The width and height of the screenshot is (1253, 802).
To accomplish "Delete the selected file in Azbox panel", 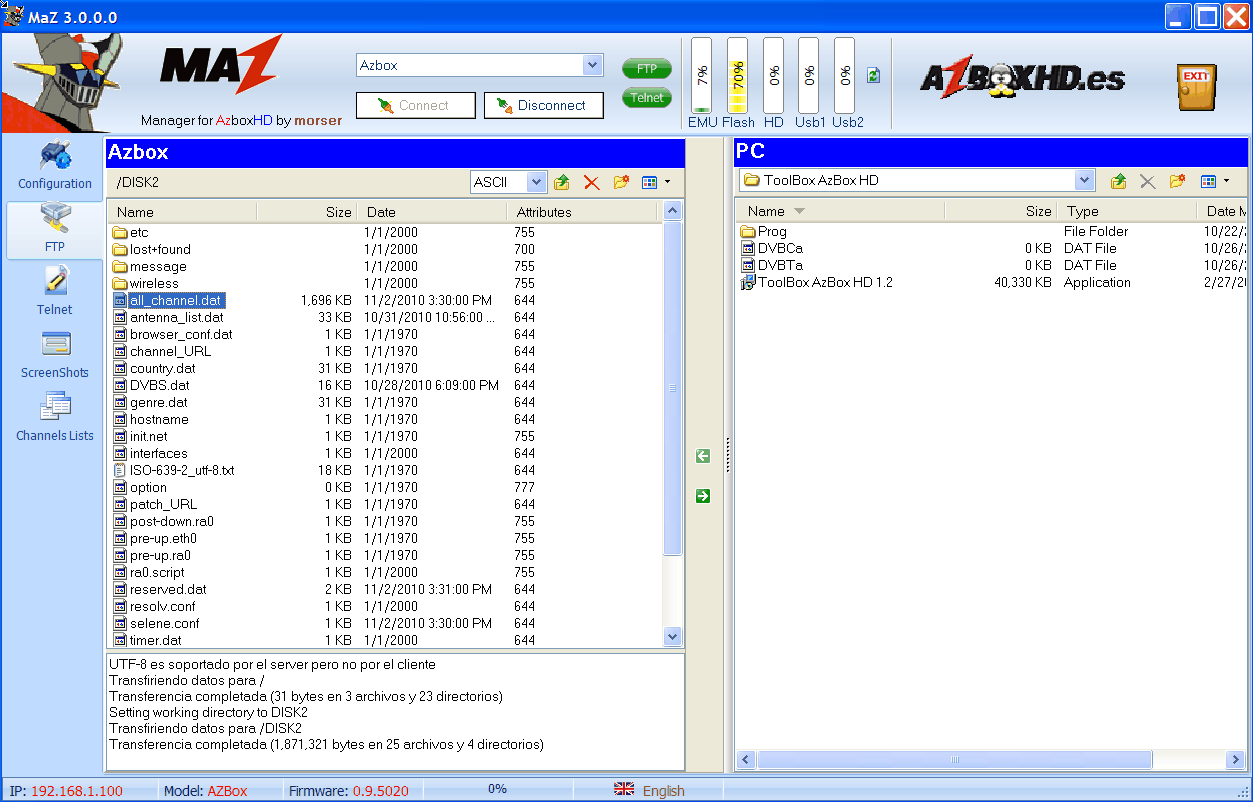I will (591, 182).
